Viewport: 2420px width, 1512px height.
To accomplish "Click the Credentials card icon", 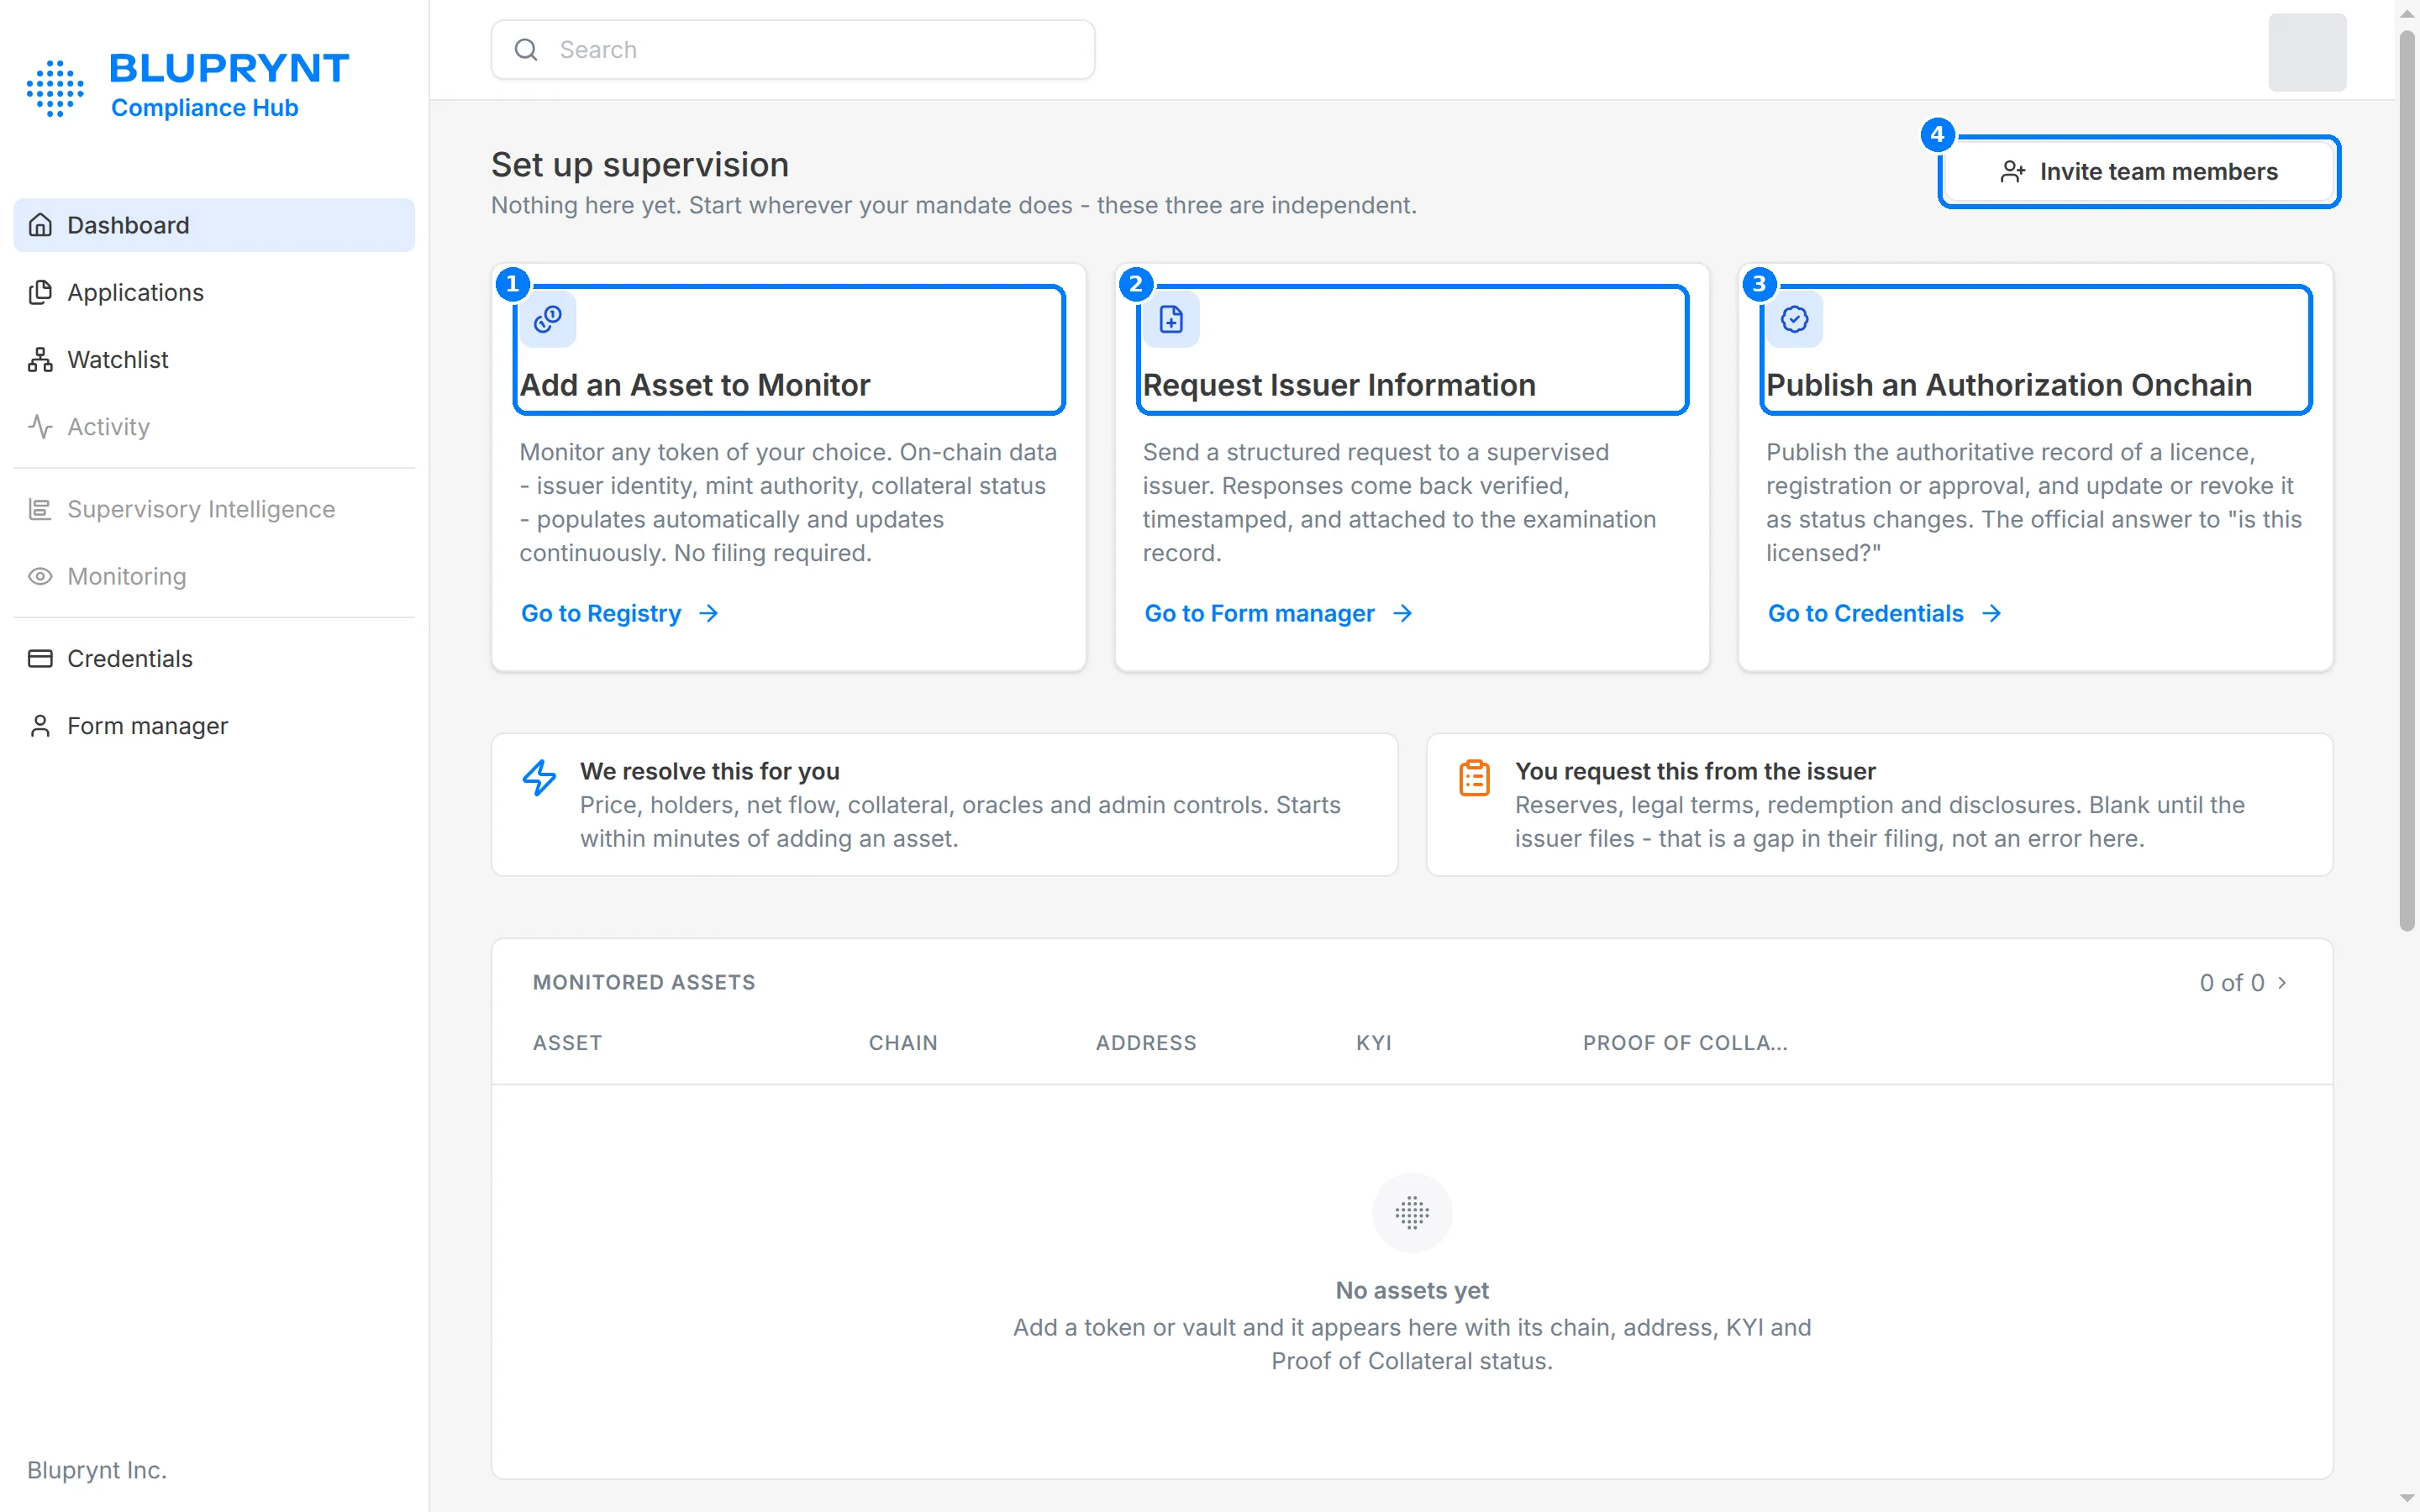I will pos(40,658).
